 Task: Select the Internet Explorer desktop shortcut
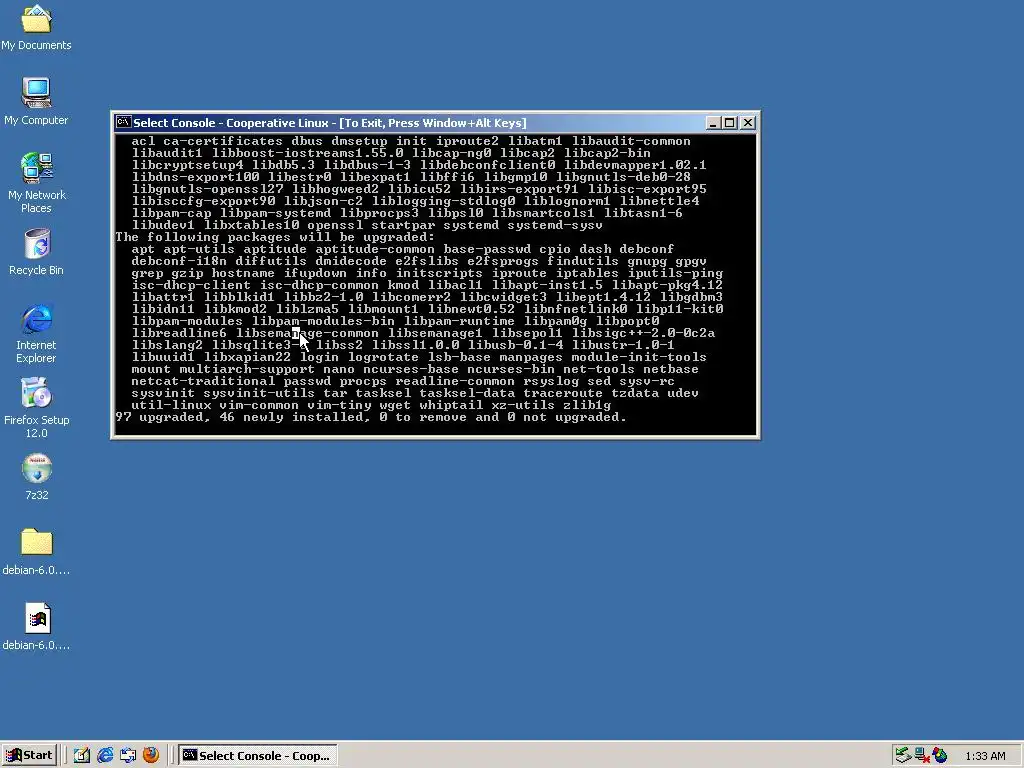coord(36,333)
